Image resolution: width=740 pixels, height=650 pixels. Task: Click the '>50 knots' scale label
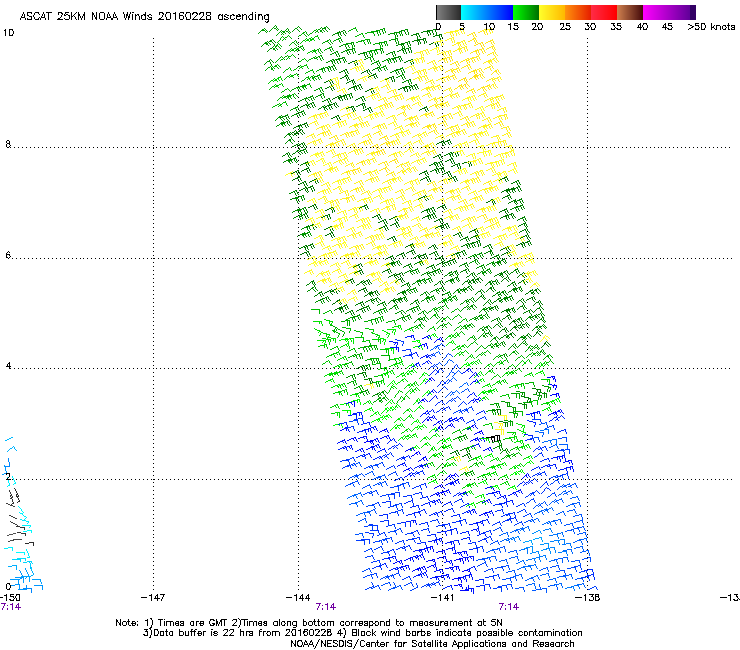pos(711,27)
